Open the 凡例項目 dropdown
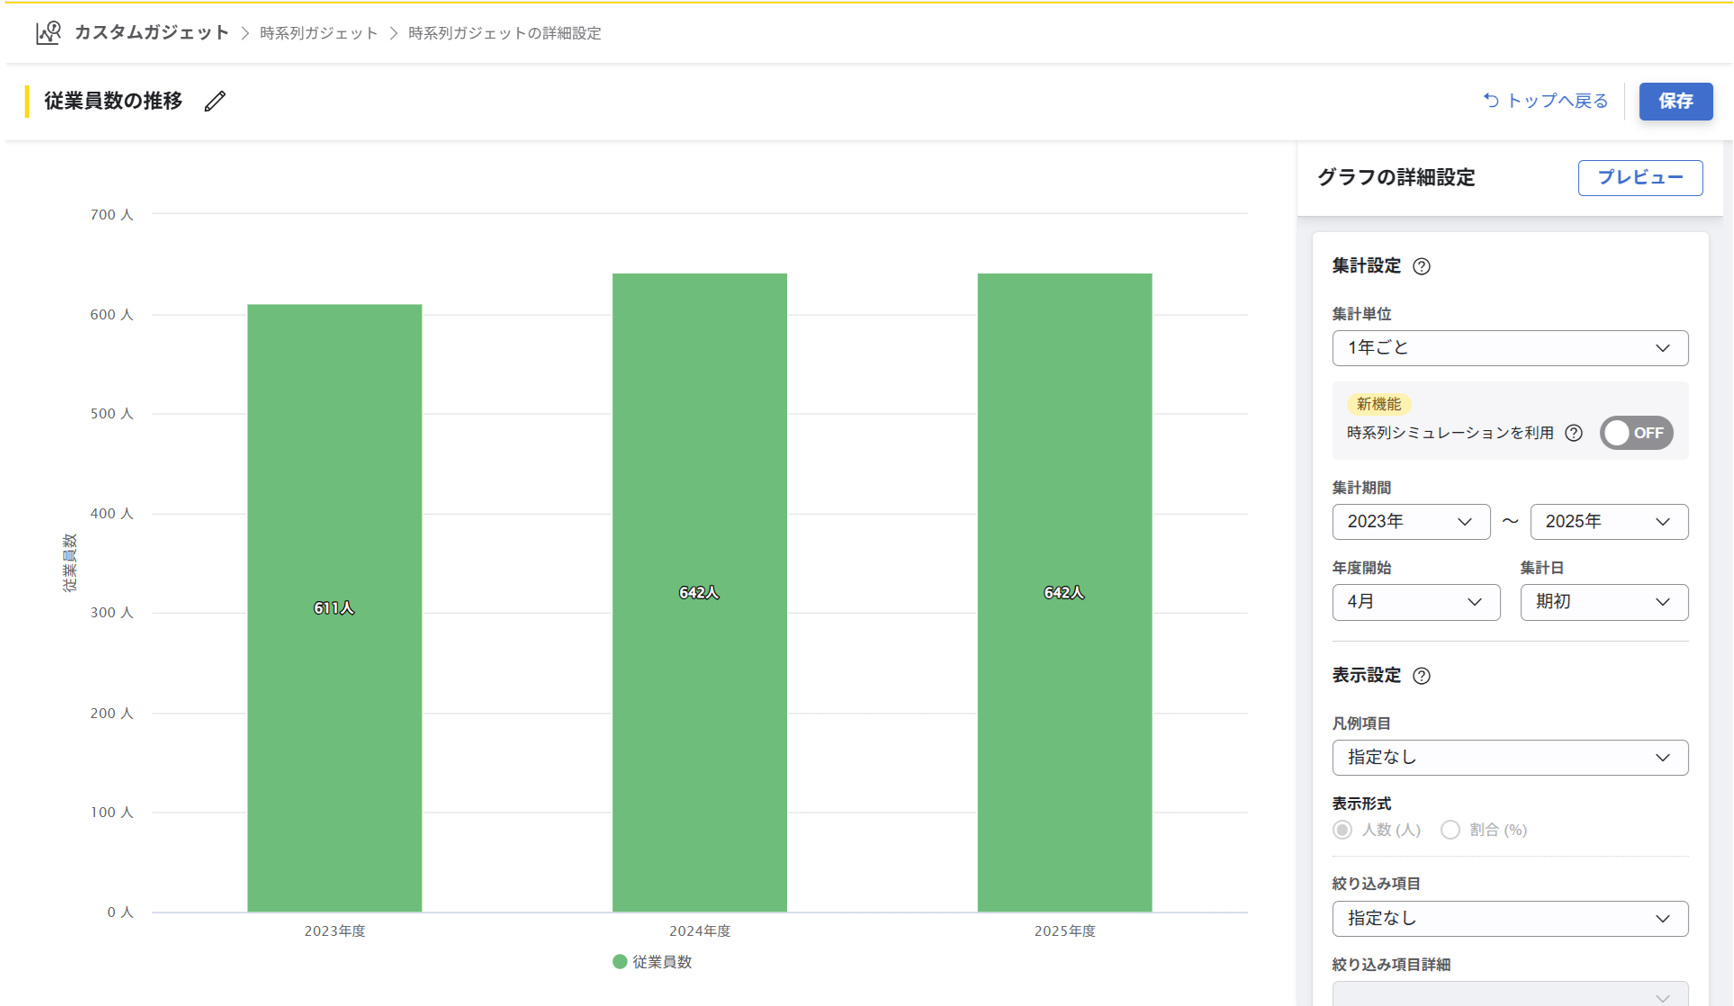1734x1006 pixels. coord(1509,758)
